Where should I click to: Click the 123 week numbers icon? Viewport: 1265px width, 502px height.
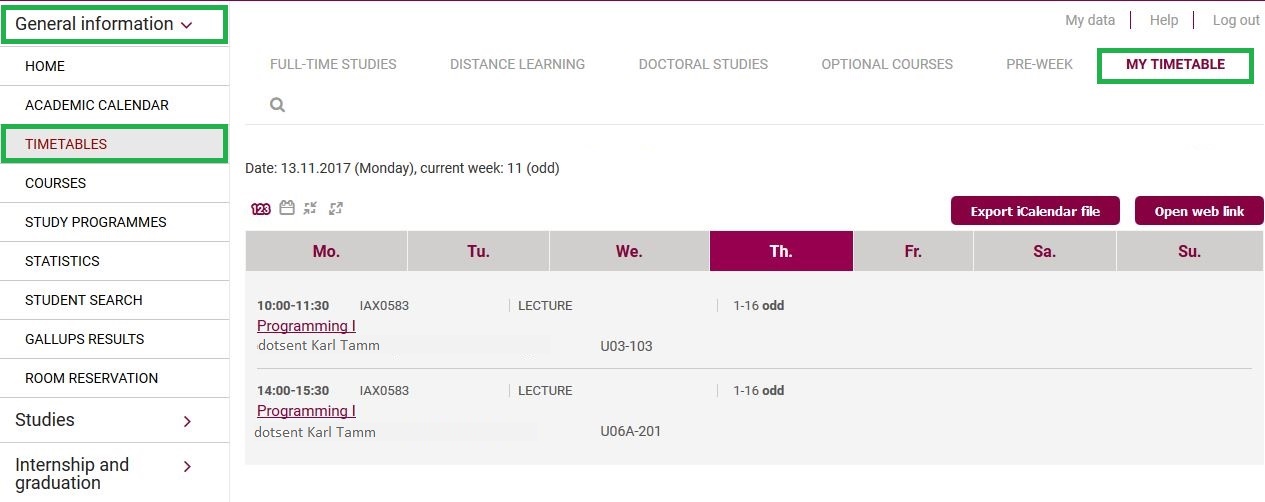[x=261, y=209]
